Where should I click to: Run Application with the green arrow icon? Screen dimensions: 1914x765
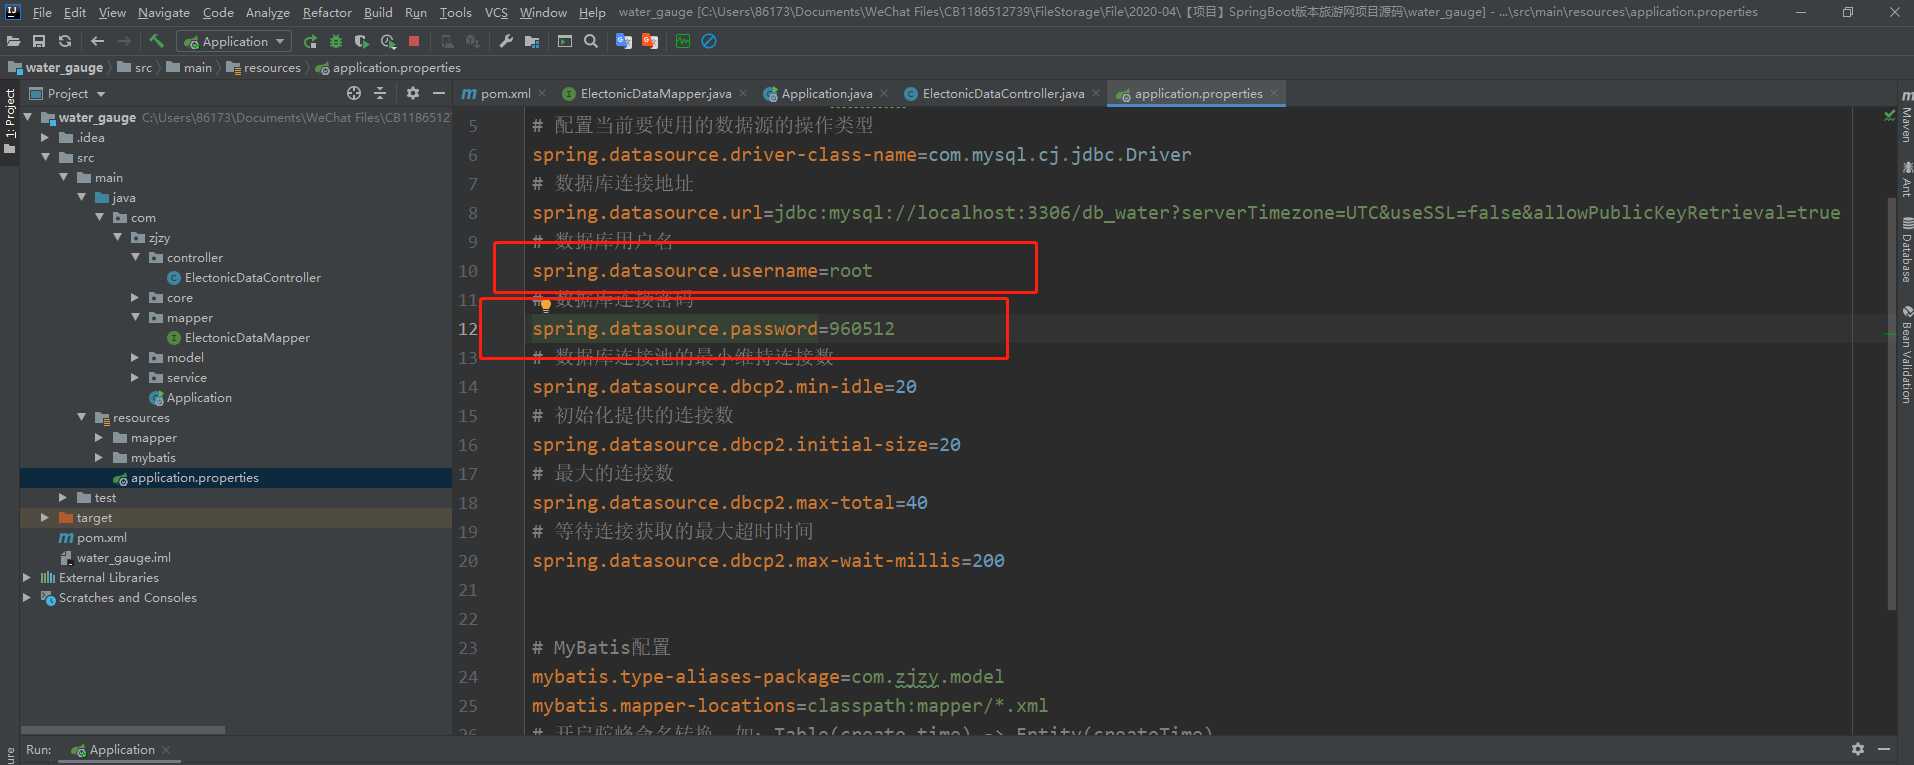310,41
